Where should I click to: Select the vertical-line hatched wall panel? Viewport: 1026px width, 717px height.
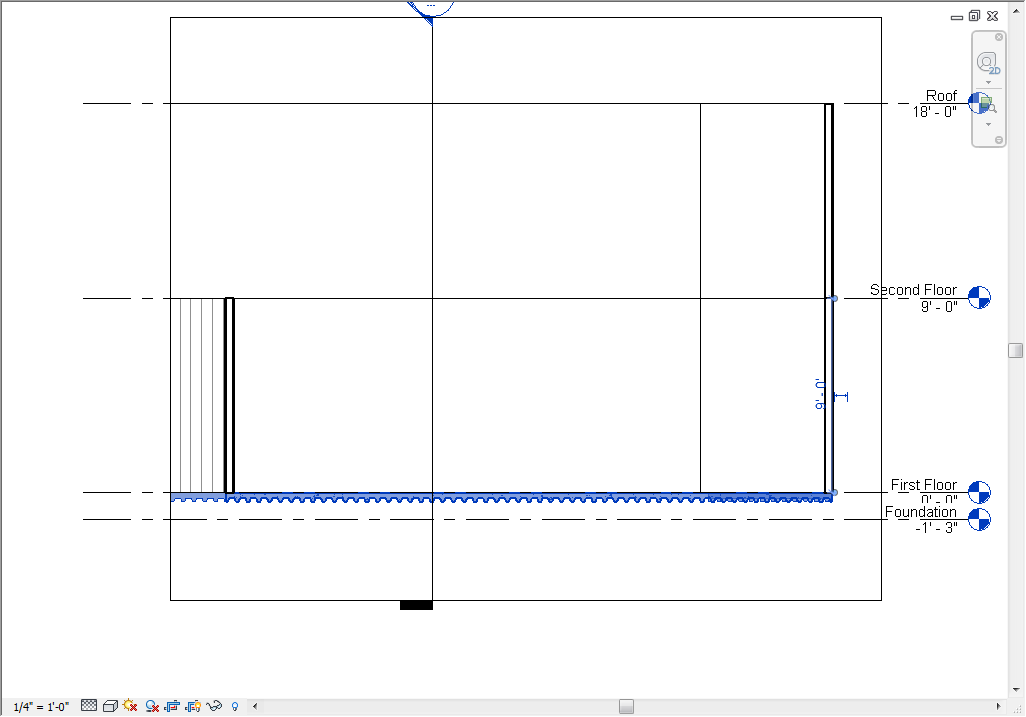[198, 395]
